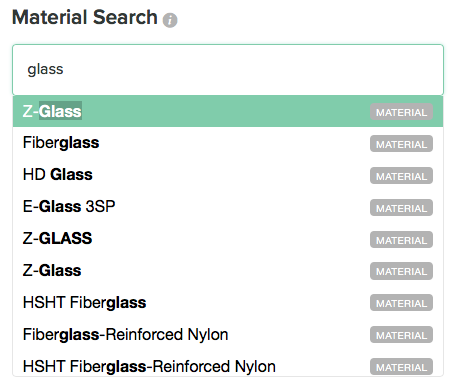
Task: Click the MATERIAL badge on highlighted green row
Action: click(x=401, y=112)
